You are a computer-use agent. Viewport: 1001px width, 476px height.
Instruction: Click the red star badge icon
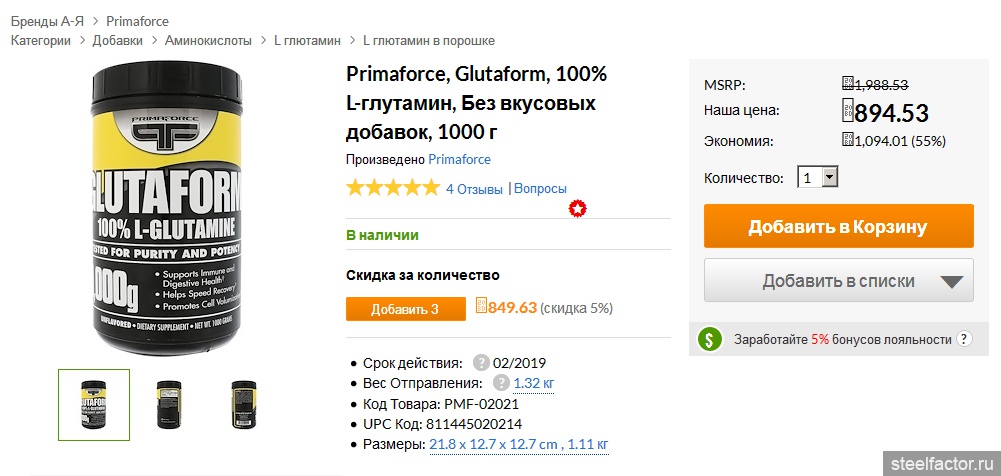click(x=577, y=208)
